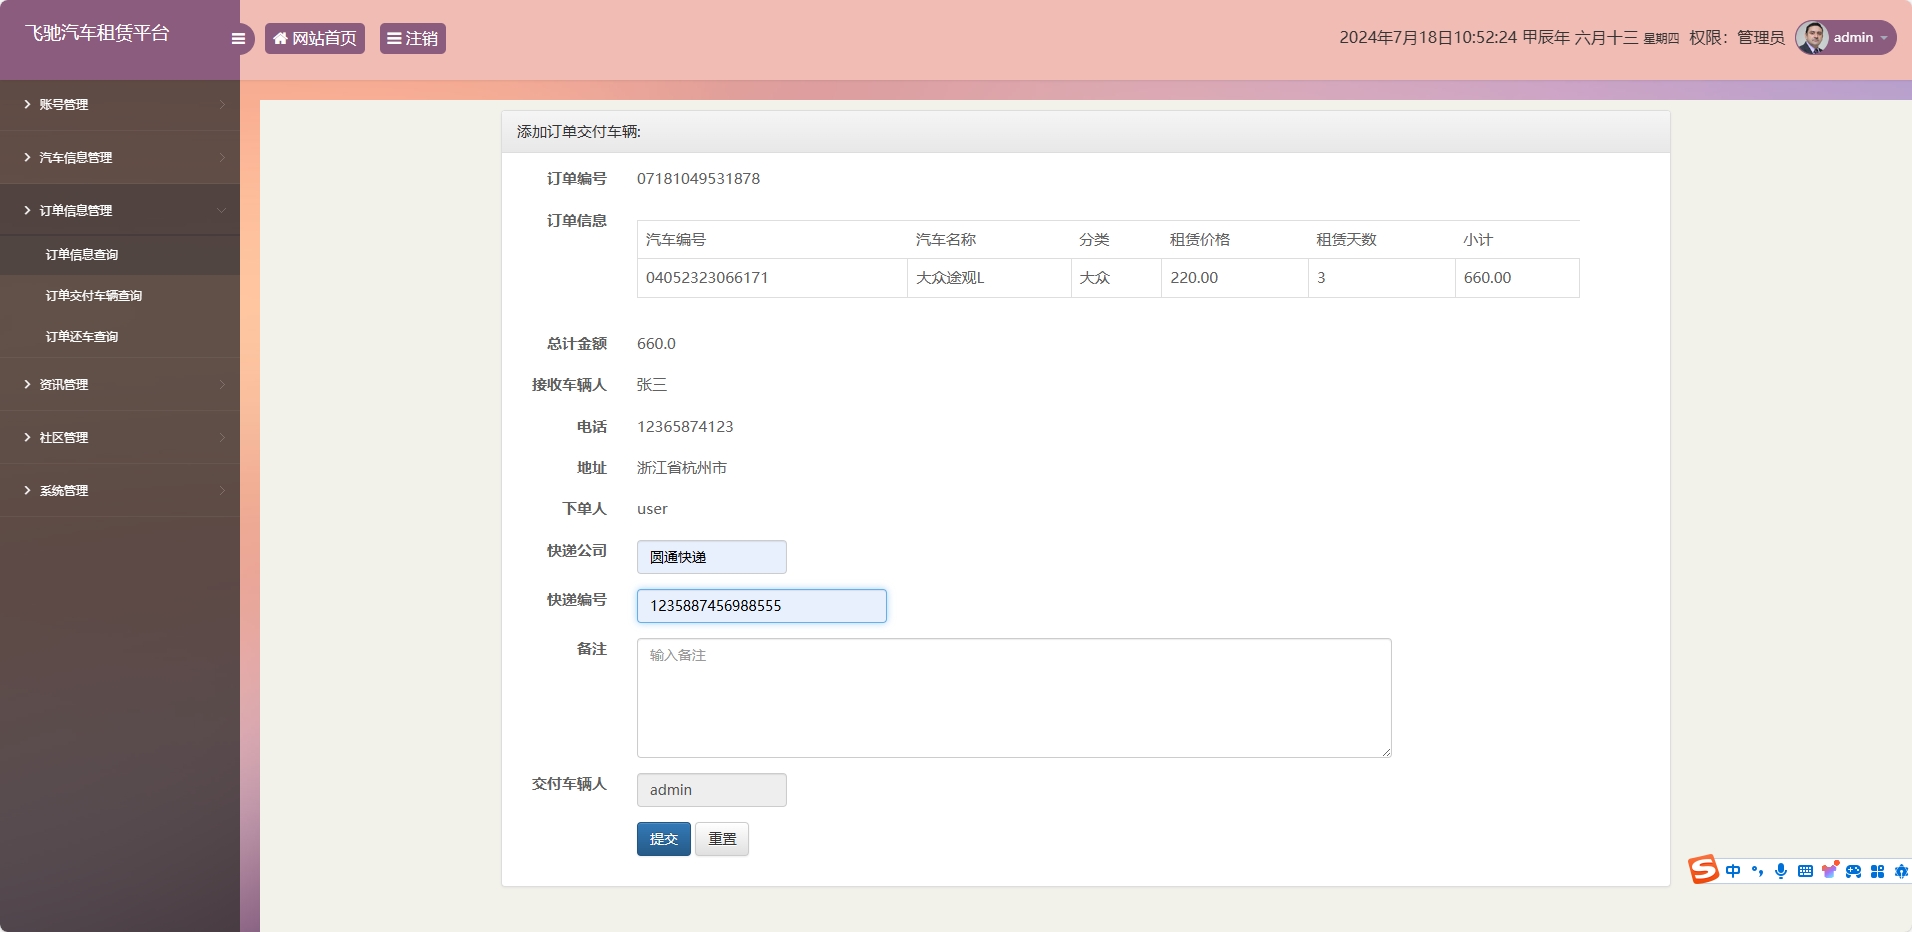Click the 提交 submit button
Screen dimensions: 1912x932
(x=663, y=839)
